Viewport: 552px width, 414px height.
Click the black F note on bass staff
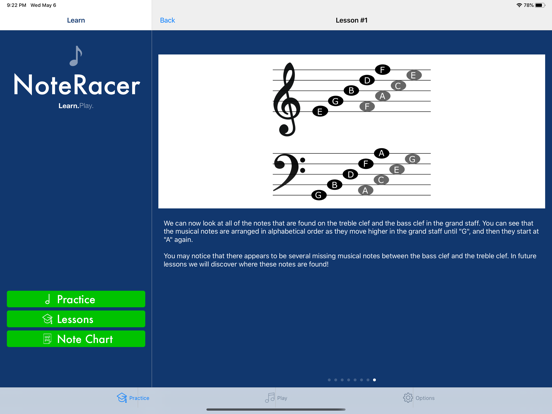coord(366,164)
